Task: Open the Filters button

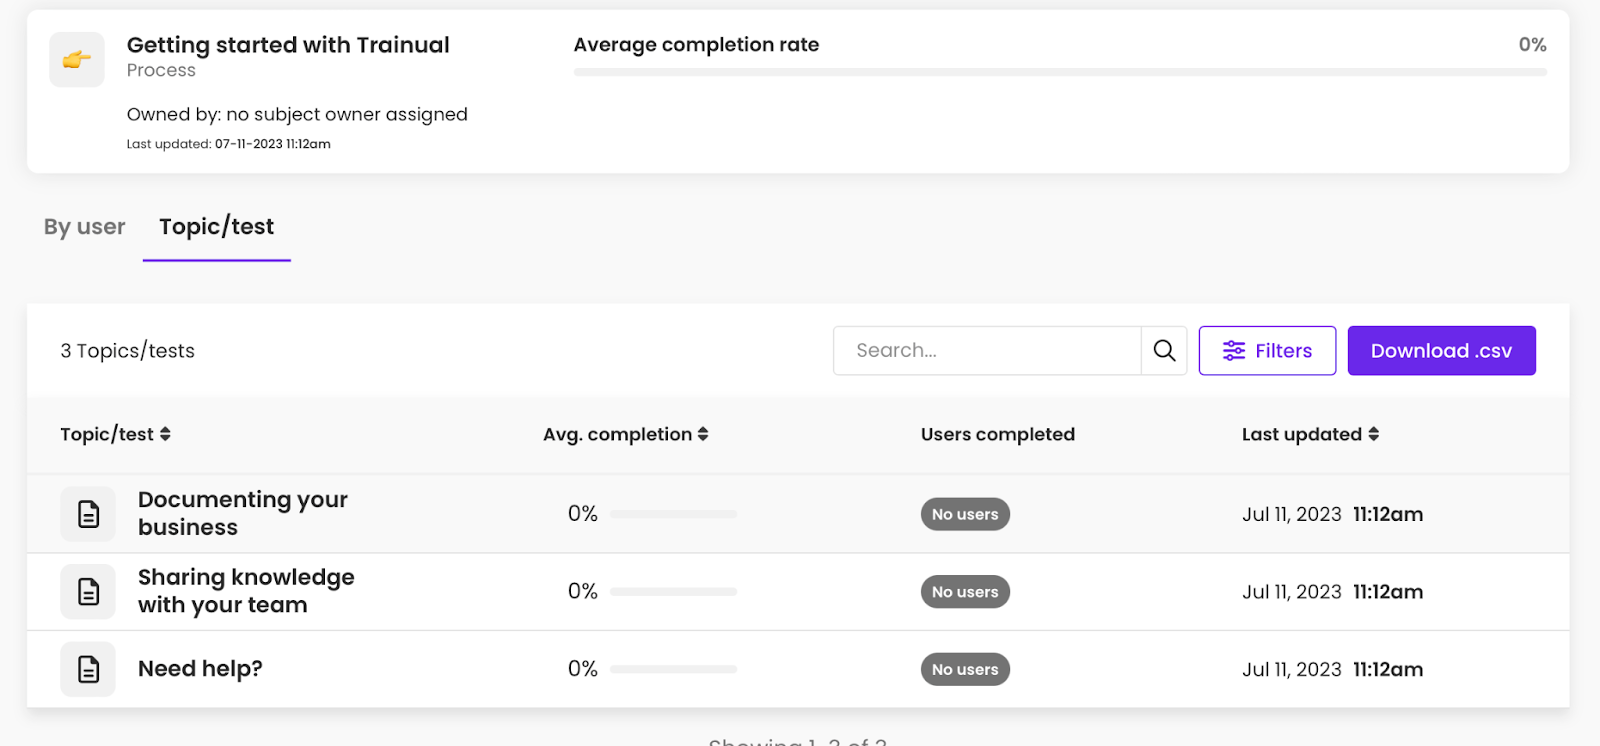Action: [x=1267, y=351]
